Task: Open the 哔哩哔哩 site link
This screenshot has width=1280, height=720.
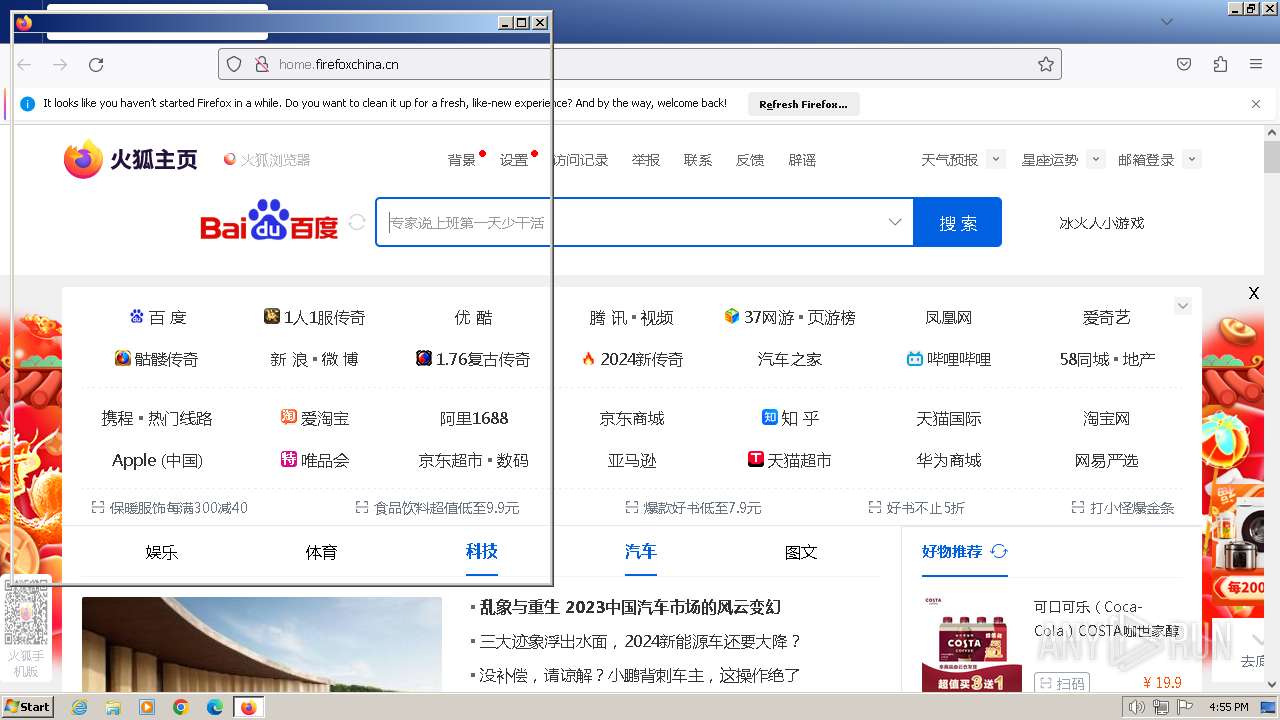Action: 948,359
